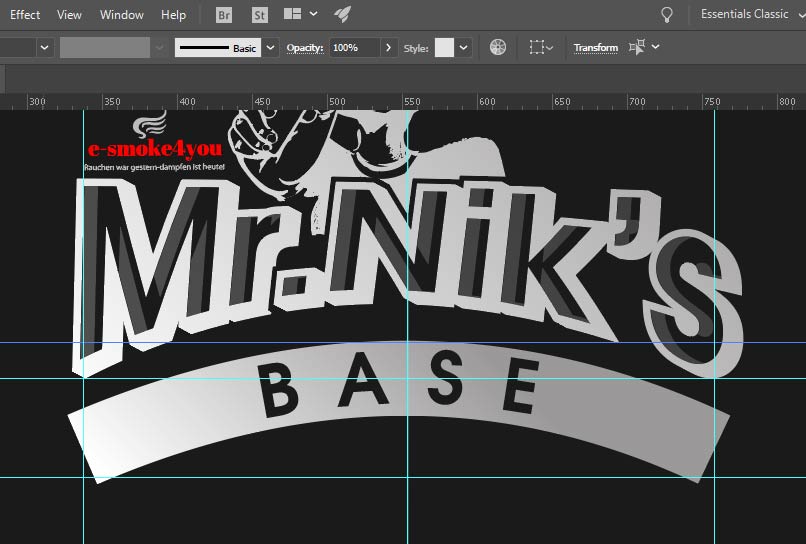Open Adobe Stock via St icon
Screen dimensions: 806x544
(x=260, y=15)
